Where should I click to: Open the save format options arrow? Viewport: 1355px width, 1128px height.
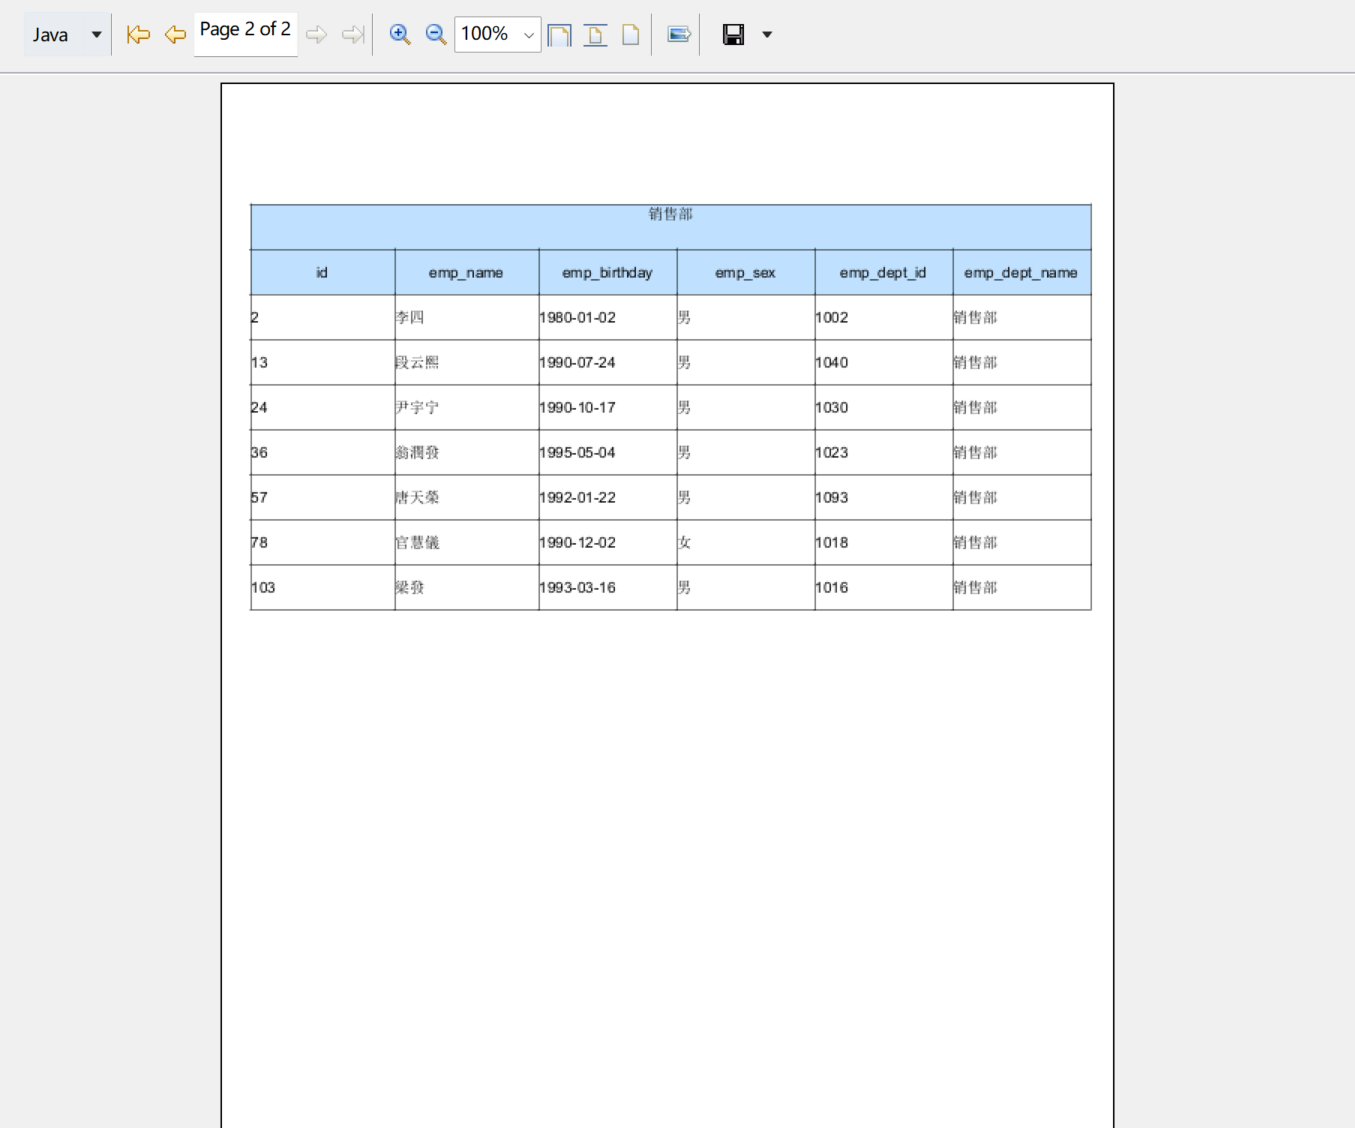click(766, 33)
